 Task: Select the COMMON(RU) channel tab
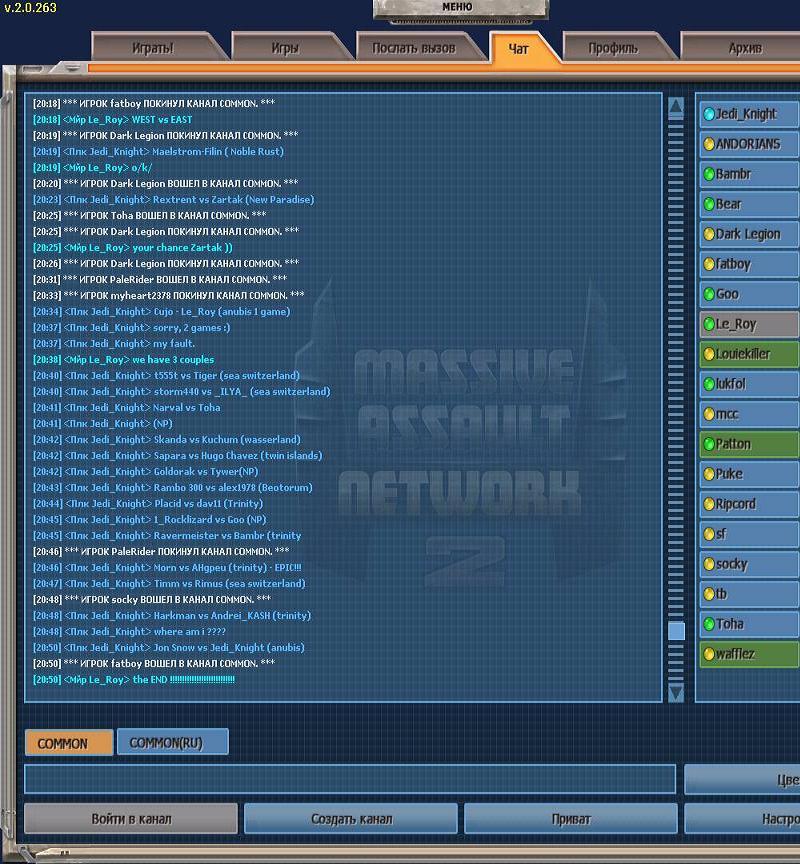[172, 742]
